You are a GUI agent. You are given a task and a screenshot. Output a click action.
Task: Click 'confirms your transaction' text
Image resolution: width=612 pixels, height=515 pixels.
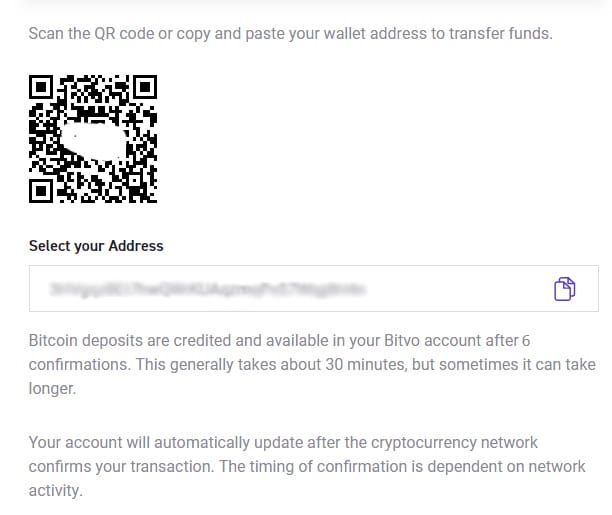pos(112,464)
